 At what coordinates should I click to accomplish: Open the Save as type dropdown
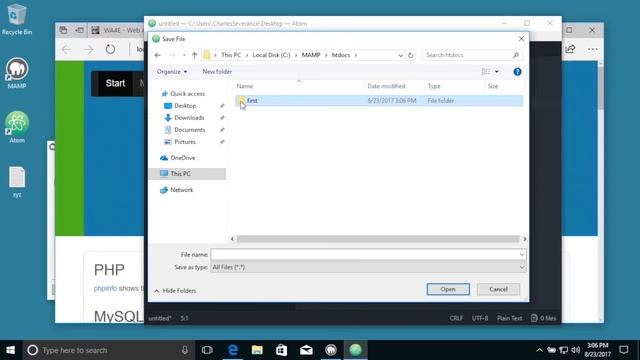(368, 267)
